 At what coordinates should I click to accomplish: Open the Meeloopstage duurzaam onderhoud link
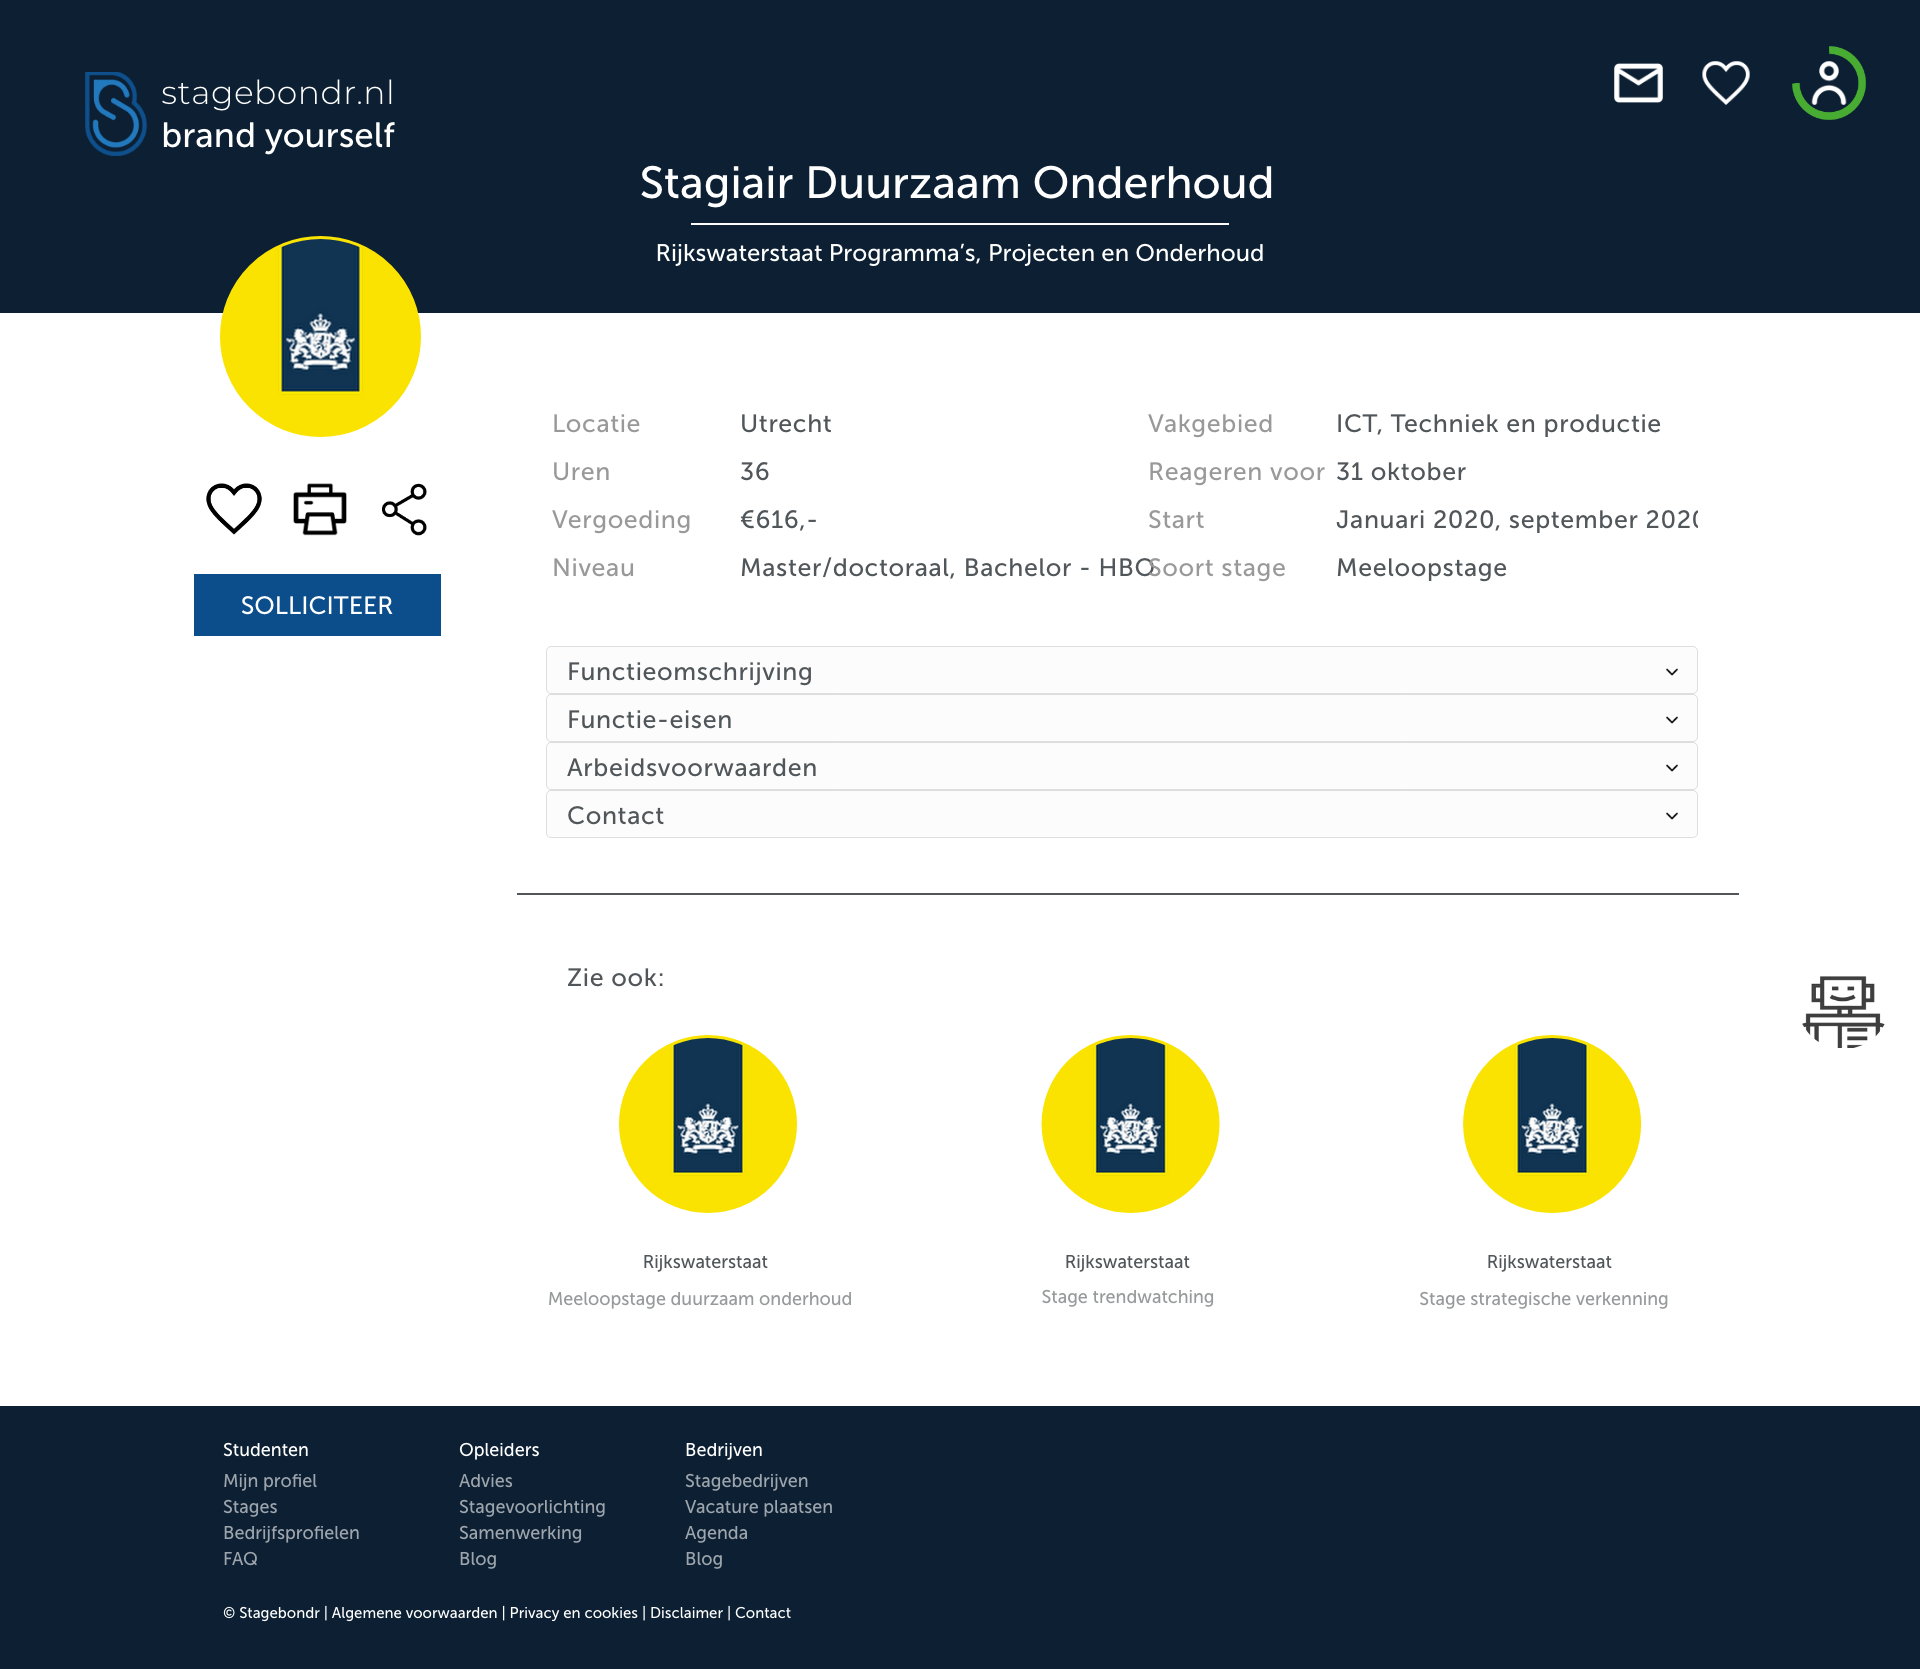(700, 1298)
